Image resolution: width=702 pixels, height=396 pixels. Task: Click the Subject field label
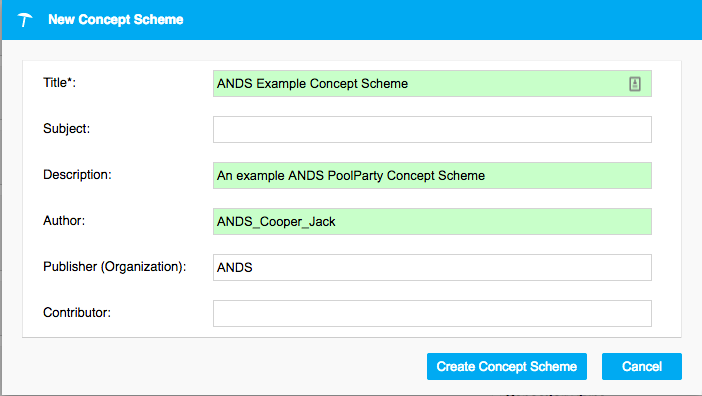(66, 129)
